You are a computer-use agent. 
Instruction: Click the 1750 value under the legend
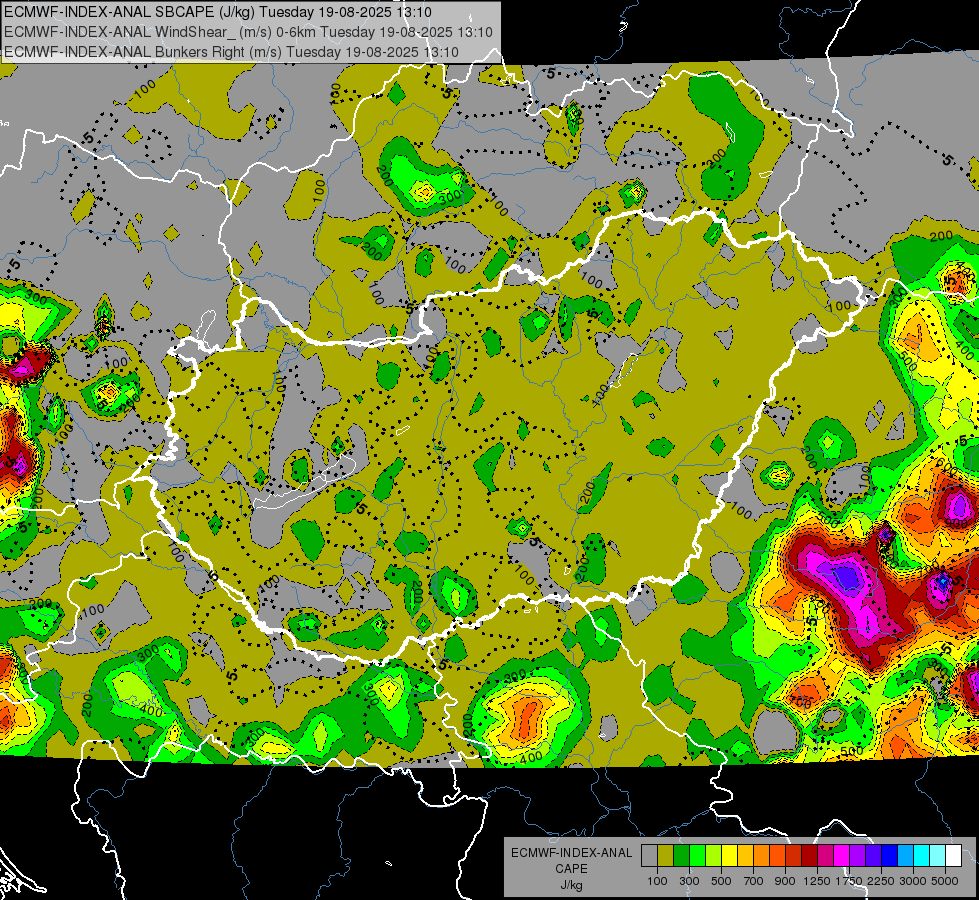pos(849,881)
